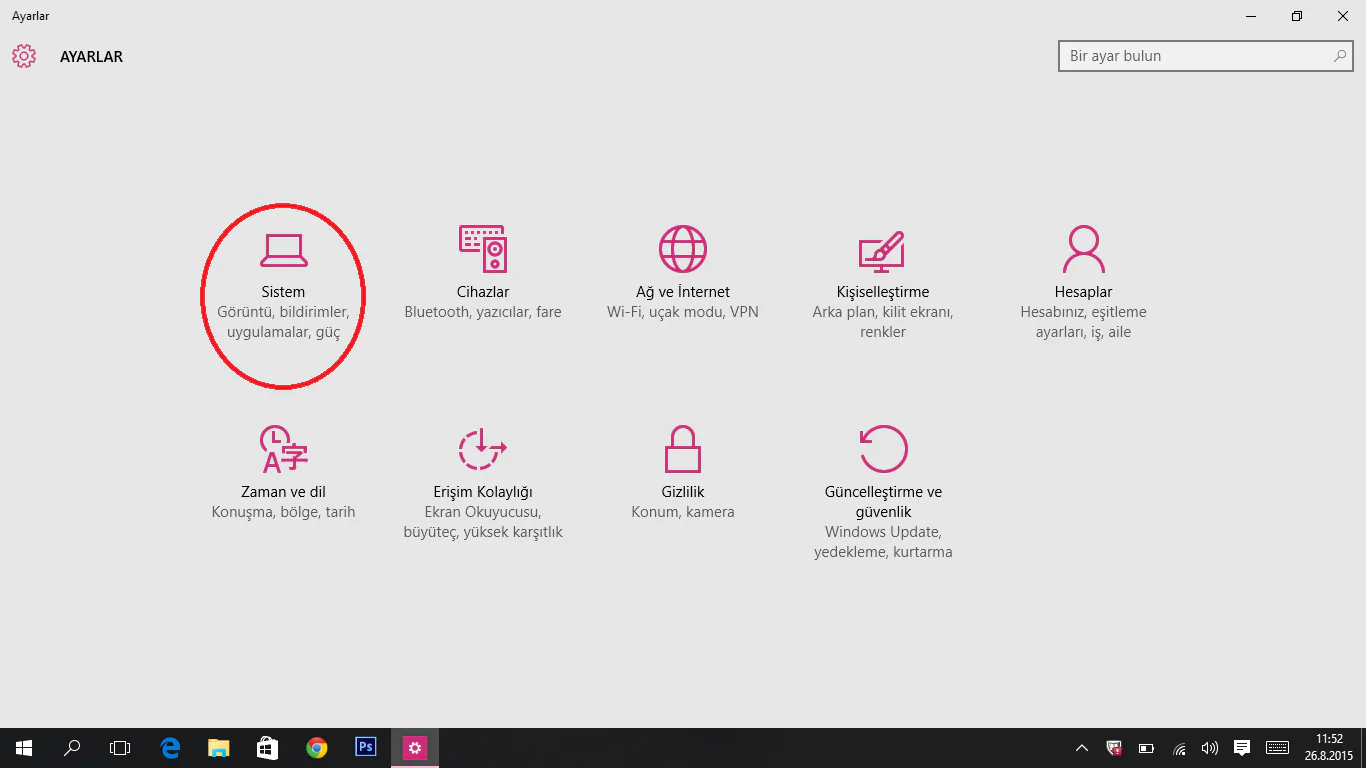Open Hesaplar accounts person icon
Screen dimensions: 1366x768
(x=1083, y=249)
